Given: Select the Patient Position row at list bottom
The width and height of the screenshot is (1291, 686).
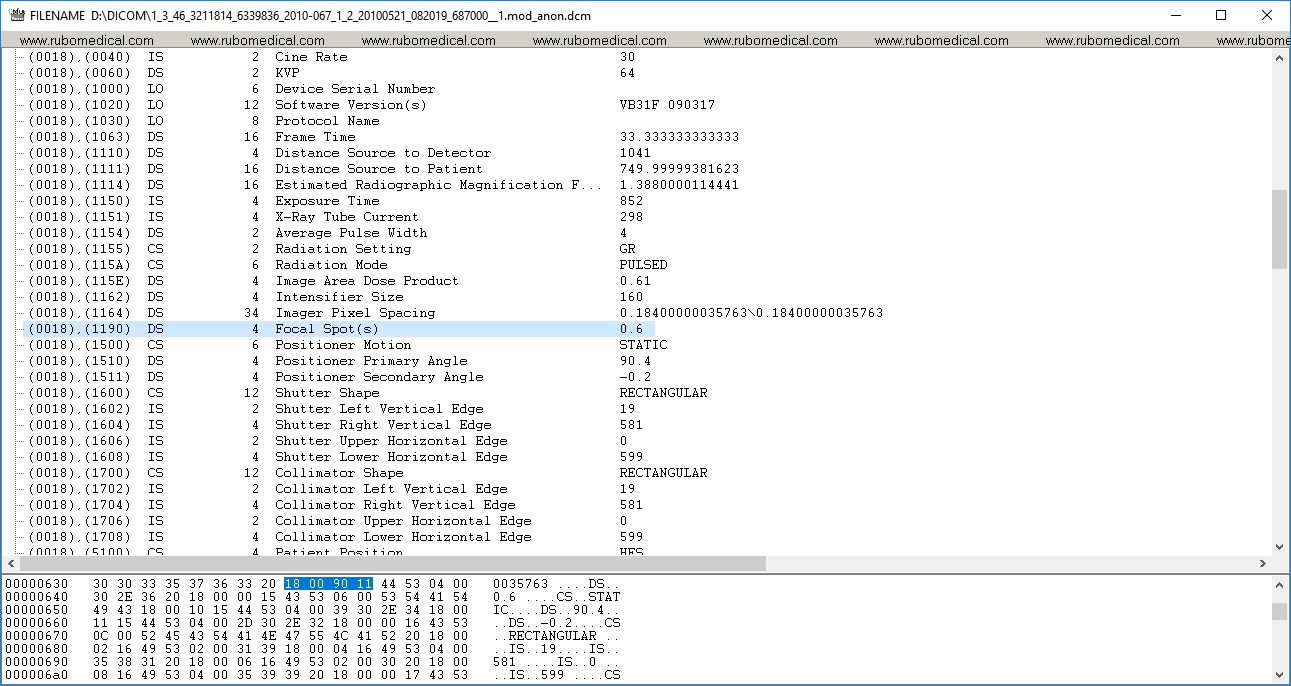Looking at the screenshot, I should [400, 552].
